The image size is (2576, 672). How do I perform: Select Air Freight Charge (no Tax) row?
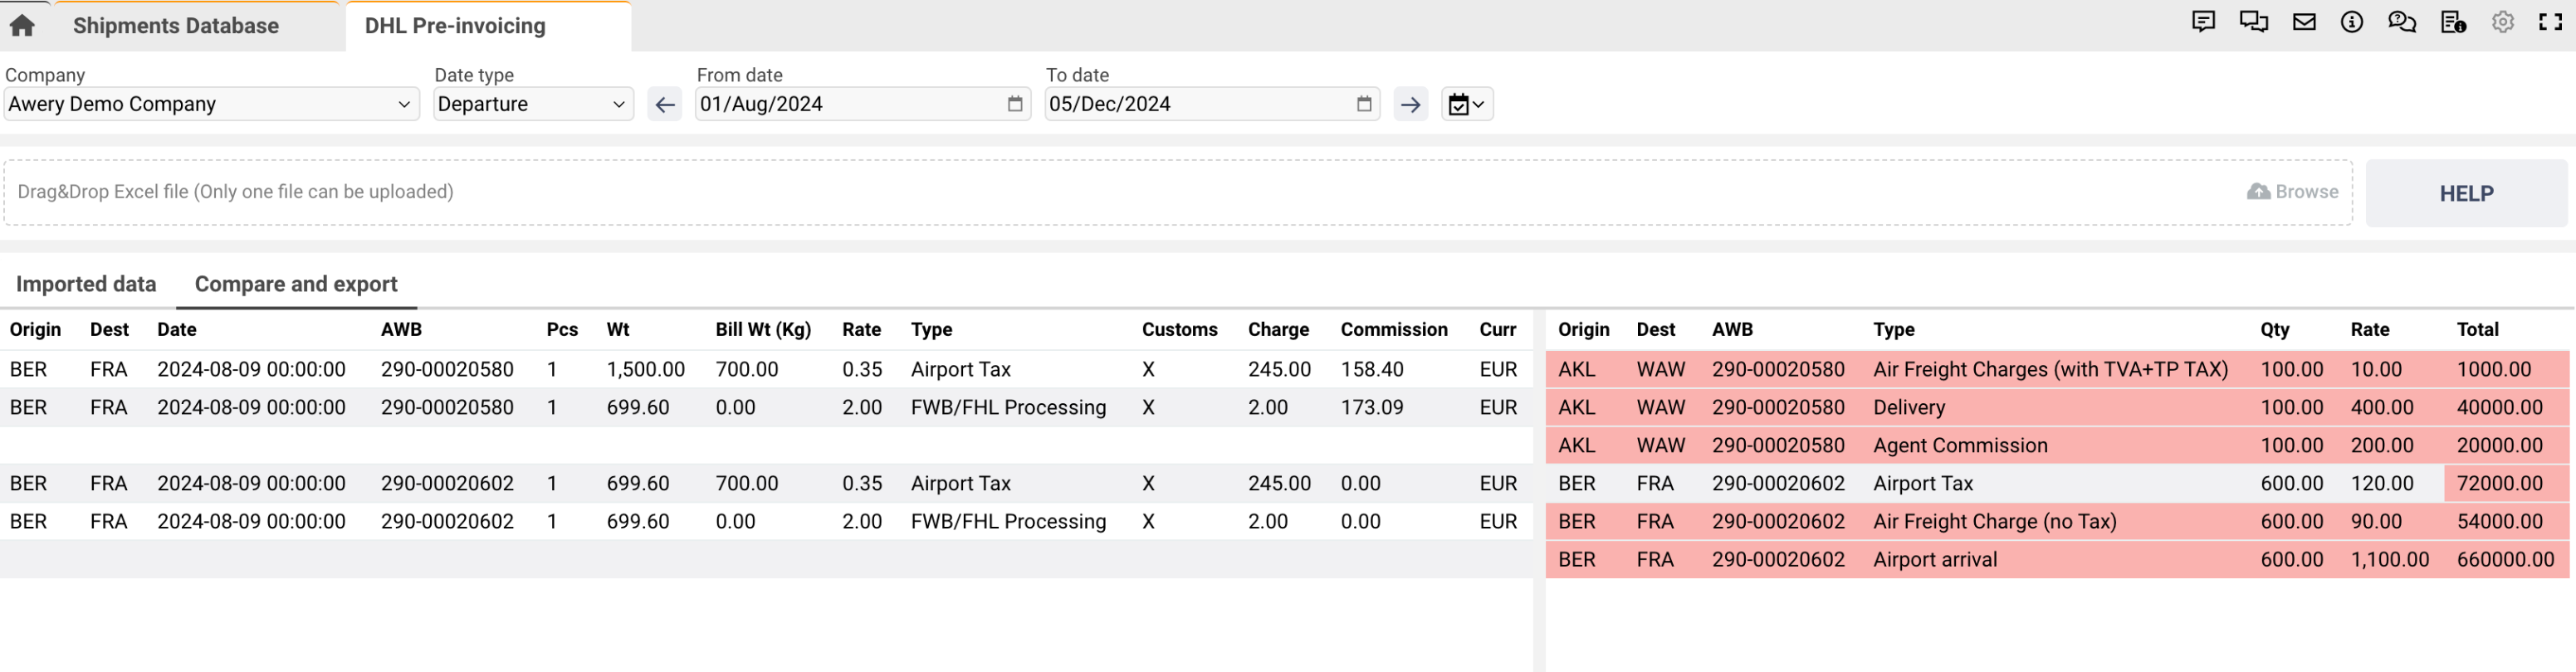[x=2057, y=521]
